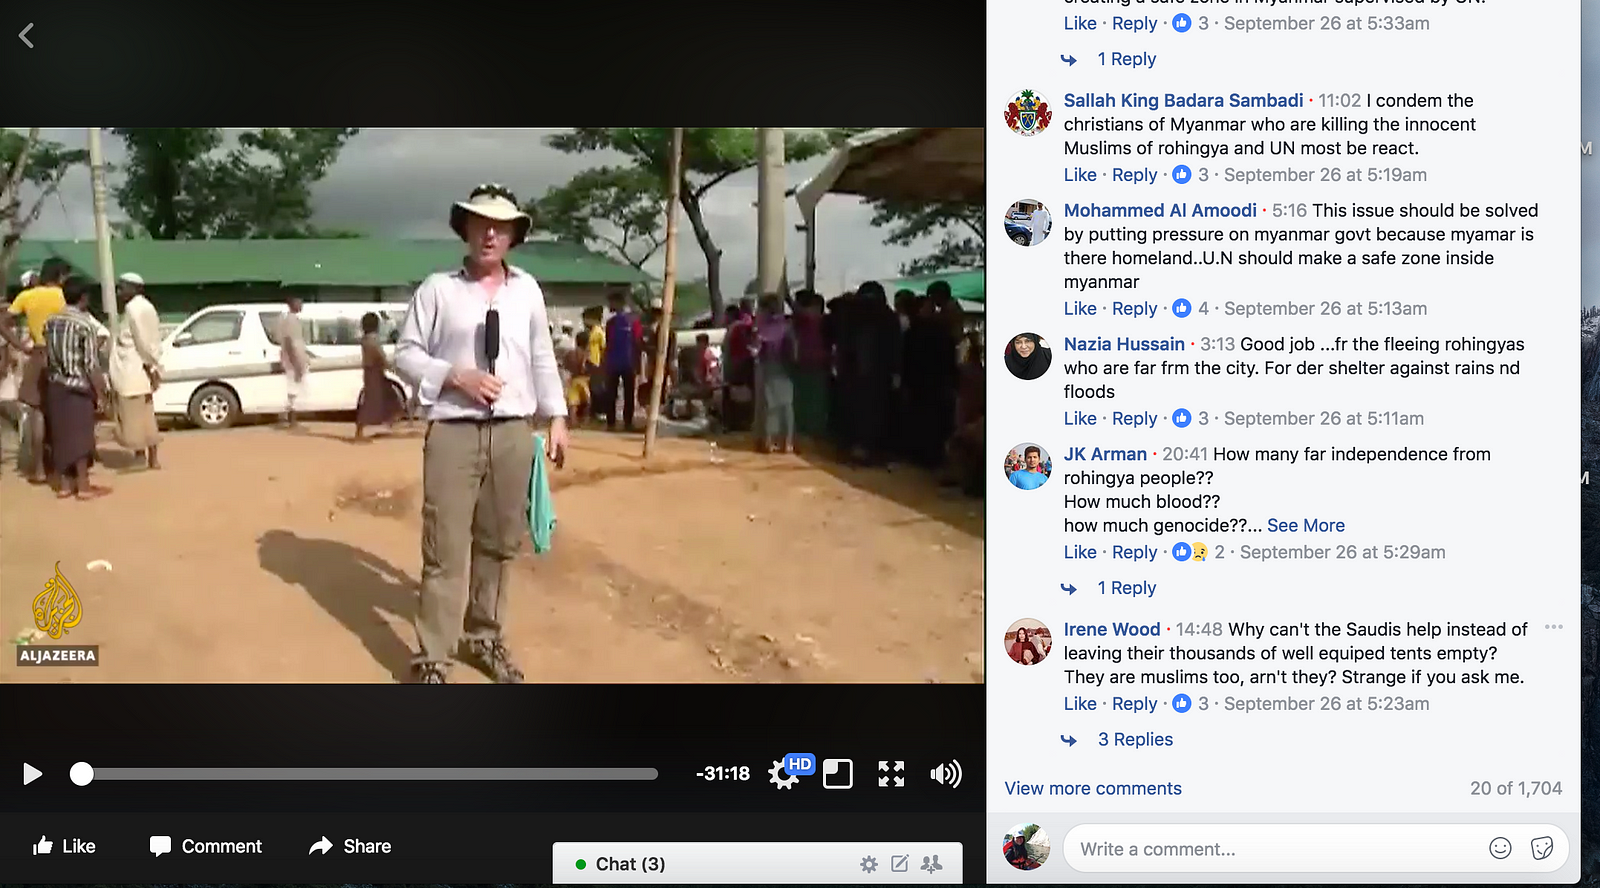Open the Chat (3) tab
The image size is (1600, 888).
[x=630, y=864]
